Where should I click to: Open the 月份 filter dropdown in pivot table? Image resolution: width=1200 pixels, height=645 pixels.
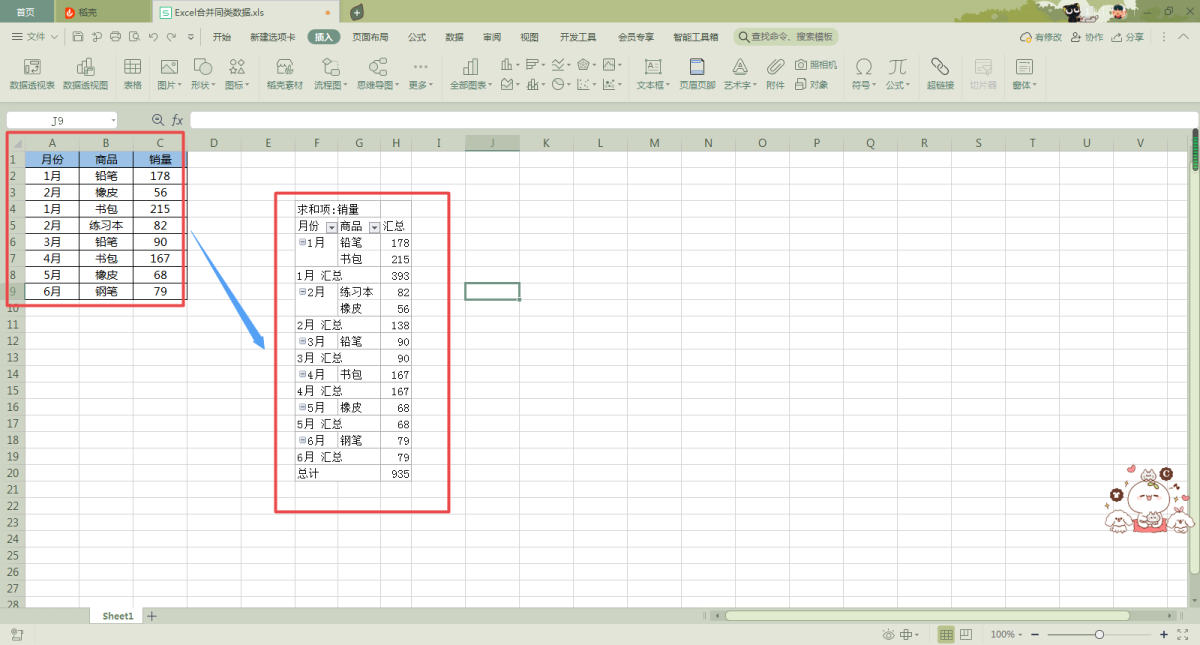(331, 227)
